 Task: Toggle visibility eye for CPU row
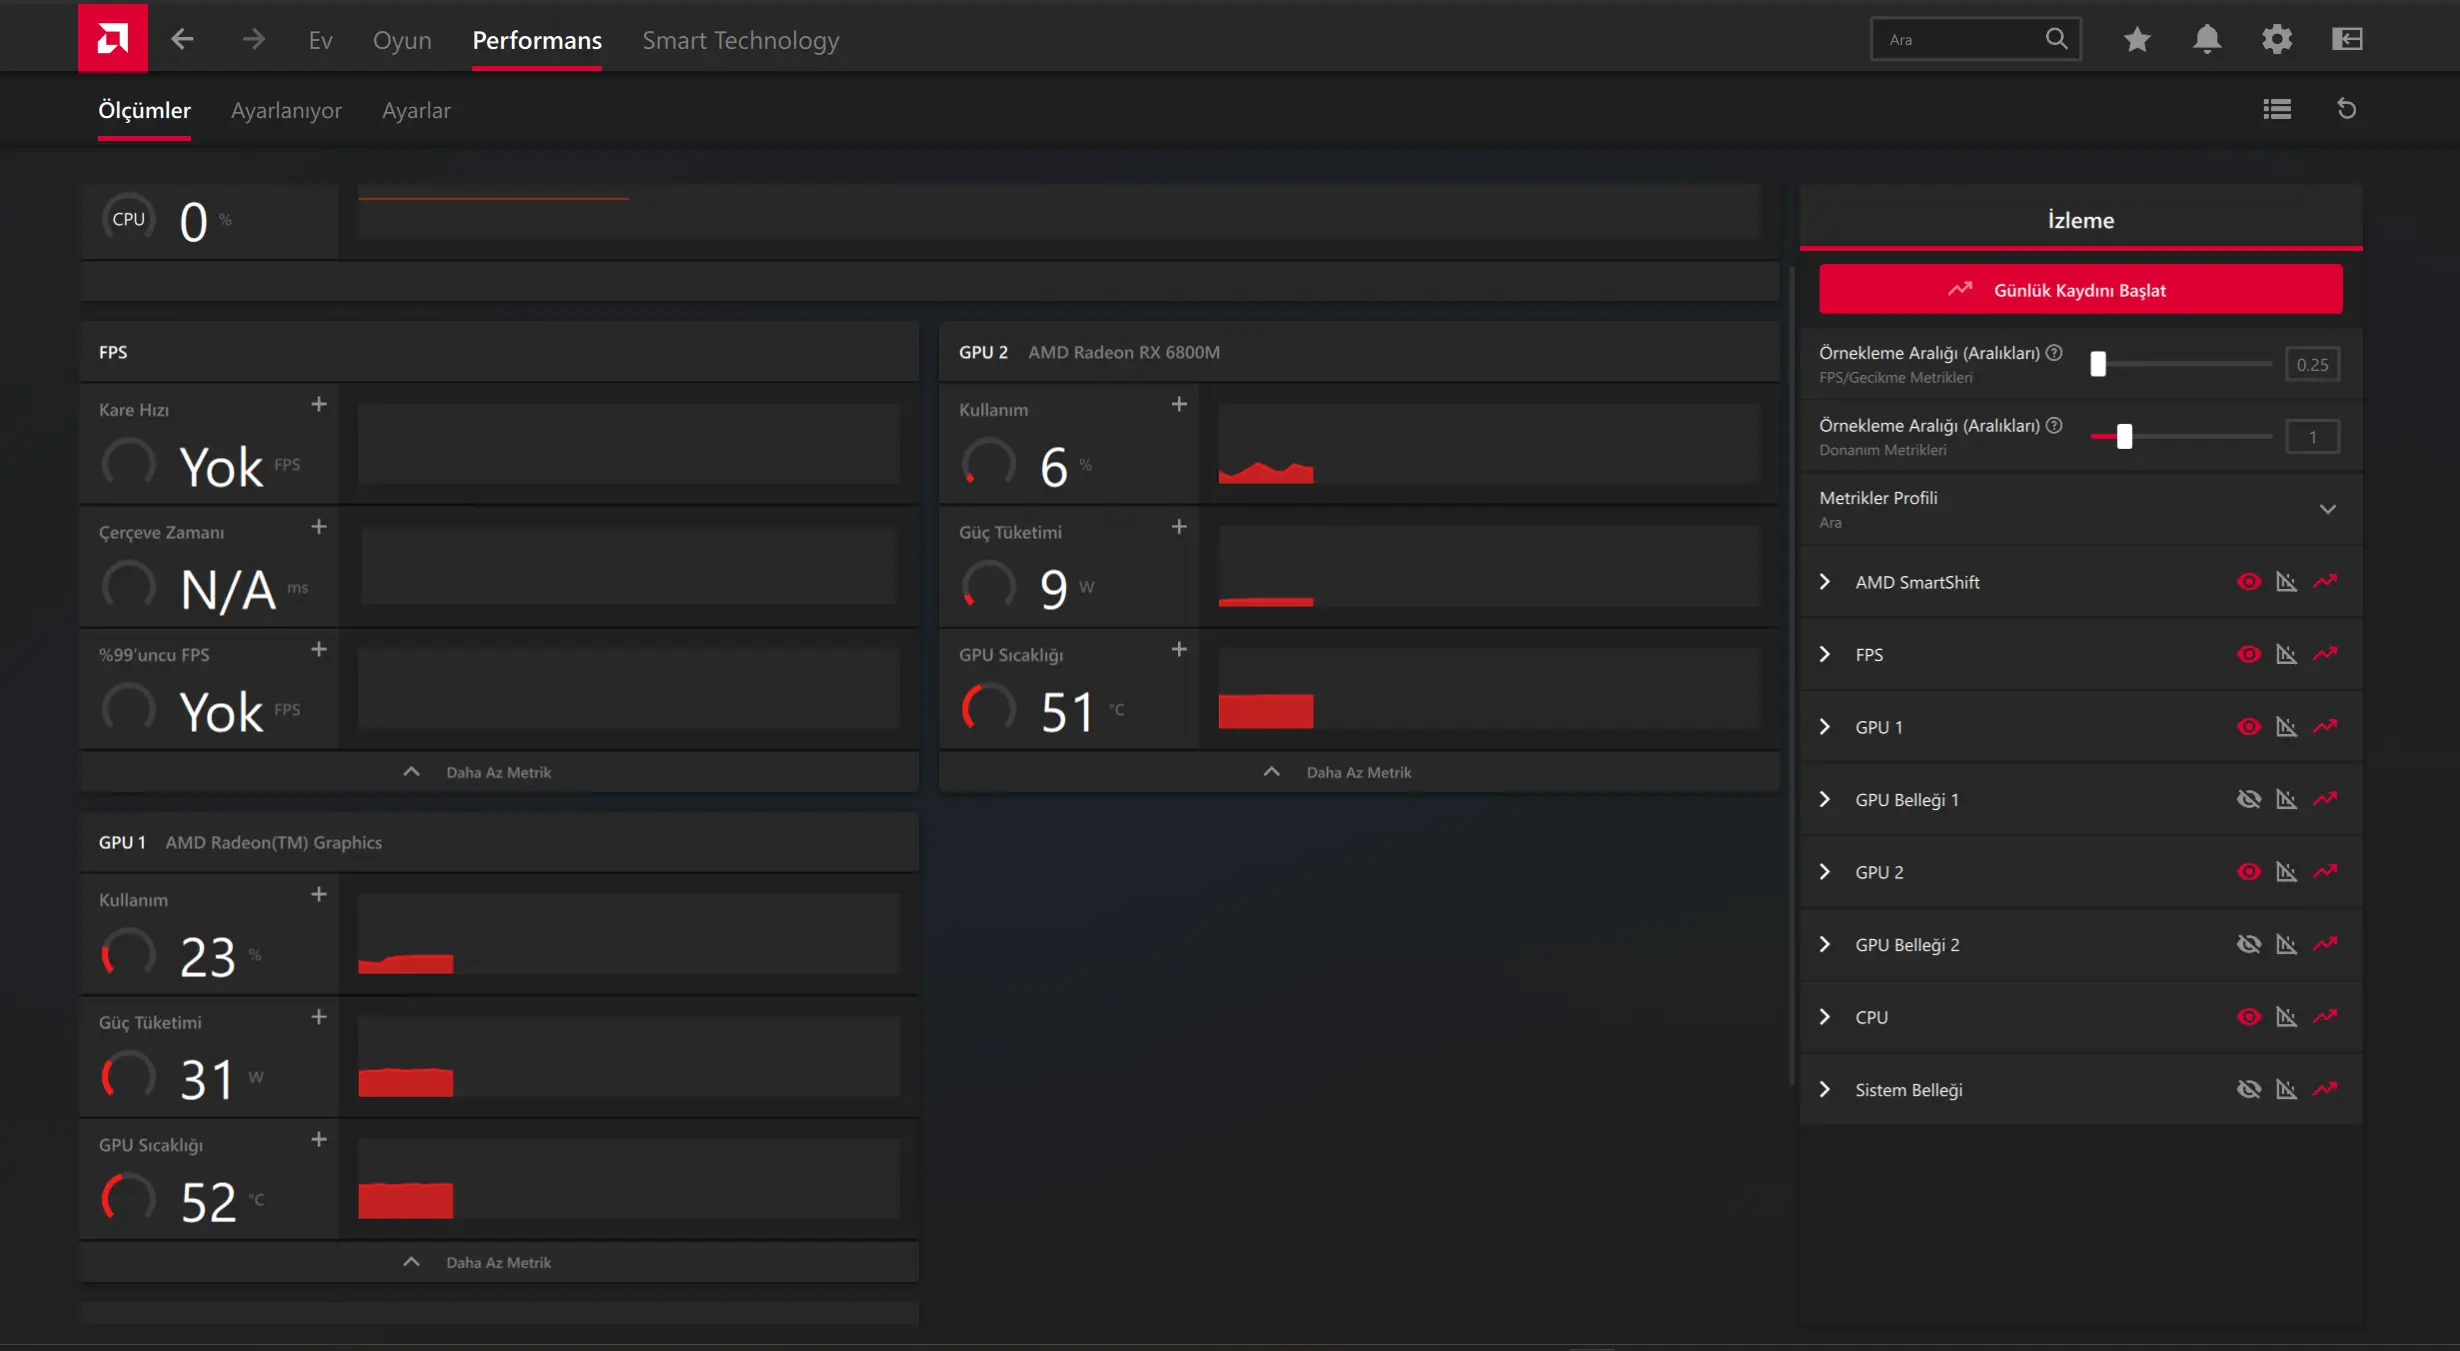tap(2248, 1017)
